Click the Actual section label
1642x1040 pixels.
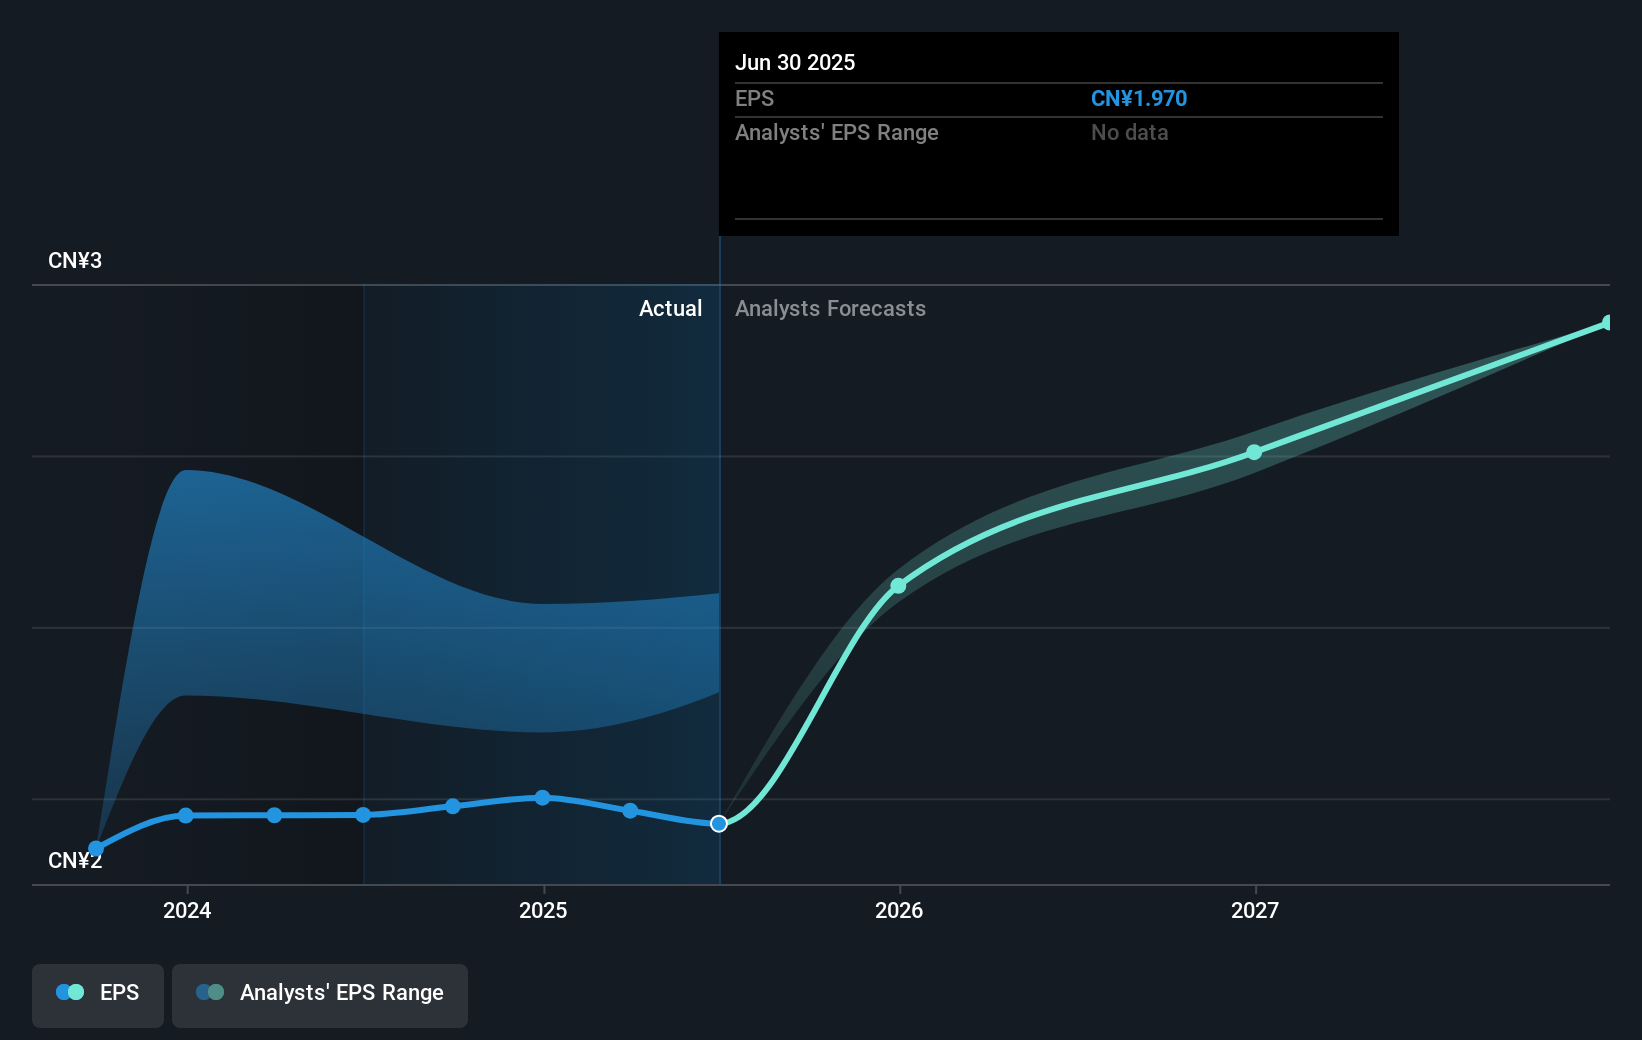670,309
